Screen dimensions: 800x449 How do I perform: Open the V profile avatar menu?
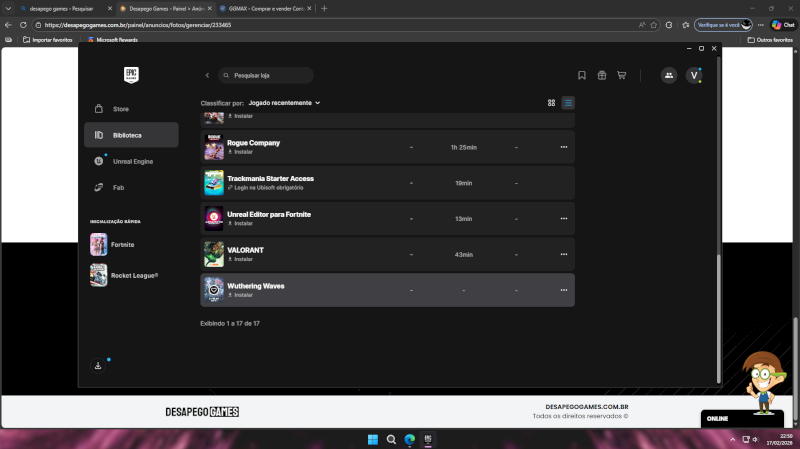point(694,76)
